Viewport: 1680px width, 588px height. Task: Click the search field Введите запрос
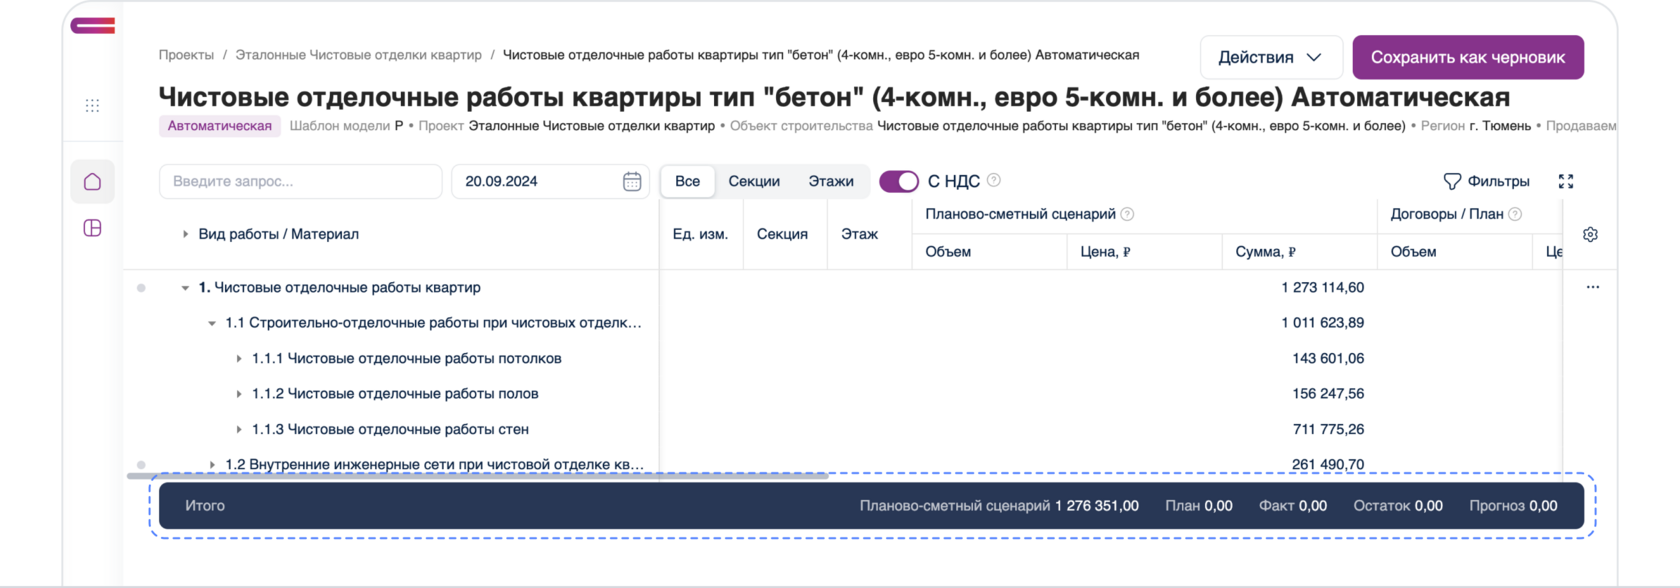click(x=300, y=181)
